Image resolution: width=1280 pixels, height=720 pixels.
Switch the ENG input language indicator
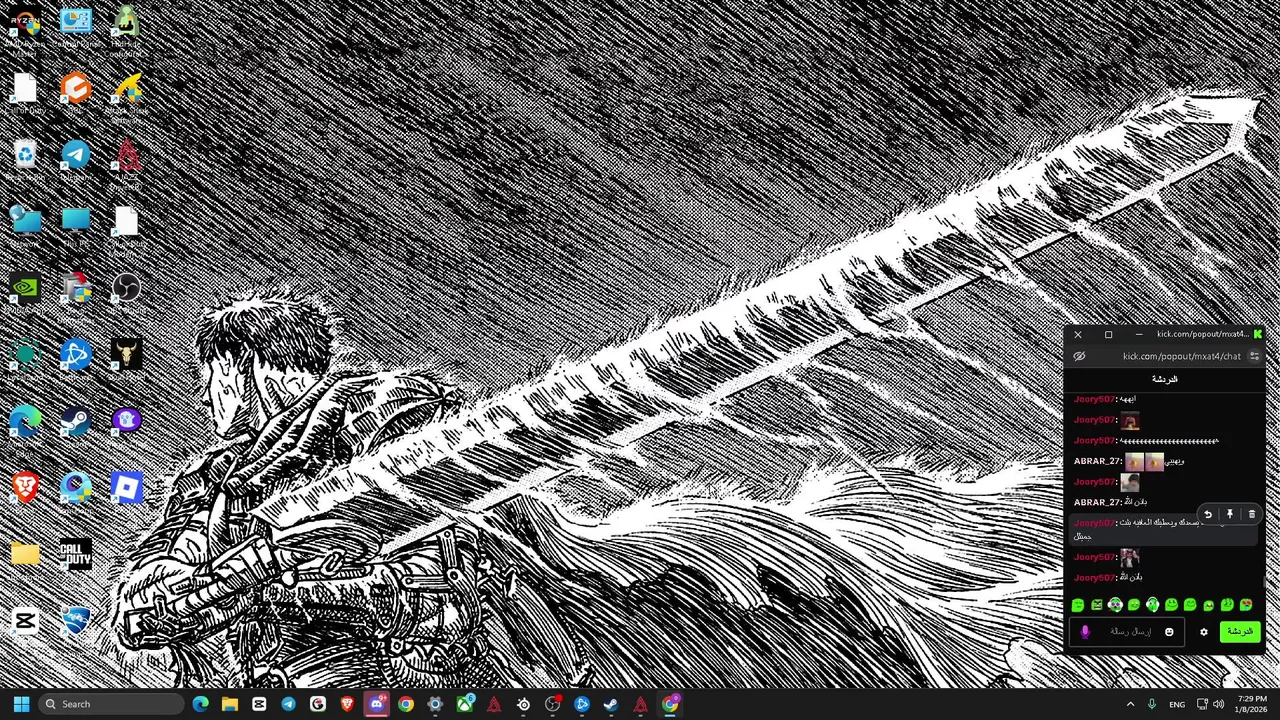[x=1177, y=704]
